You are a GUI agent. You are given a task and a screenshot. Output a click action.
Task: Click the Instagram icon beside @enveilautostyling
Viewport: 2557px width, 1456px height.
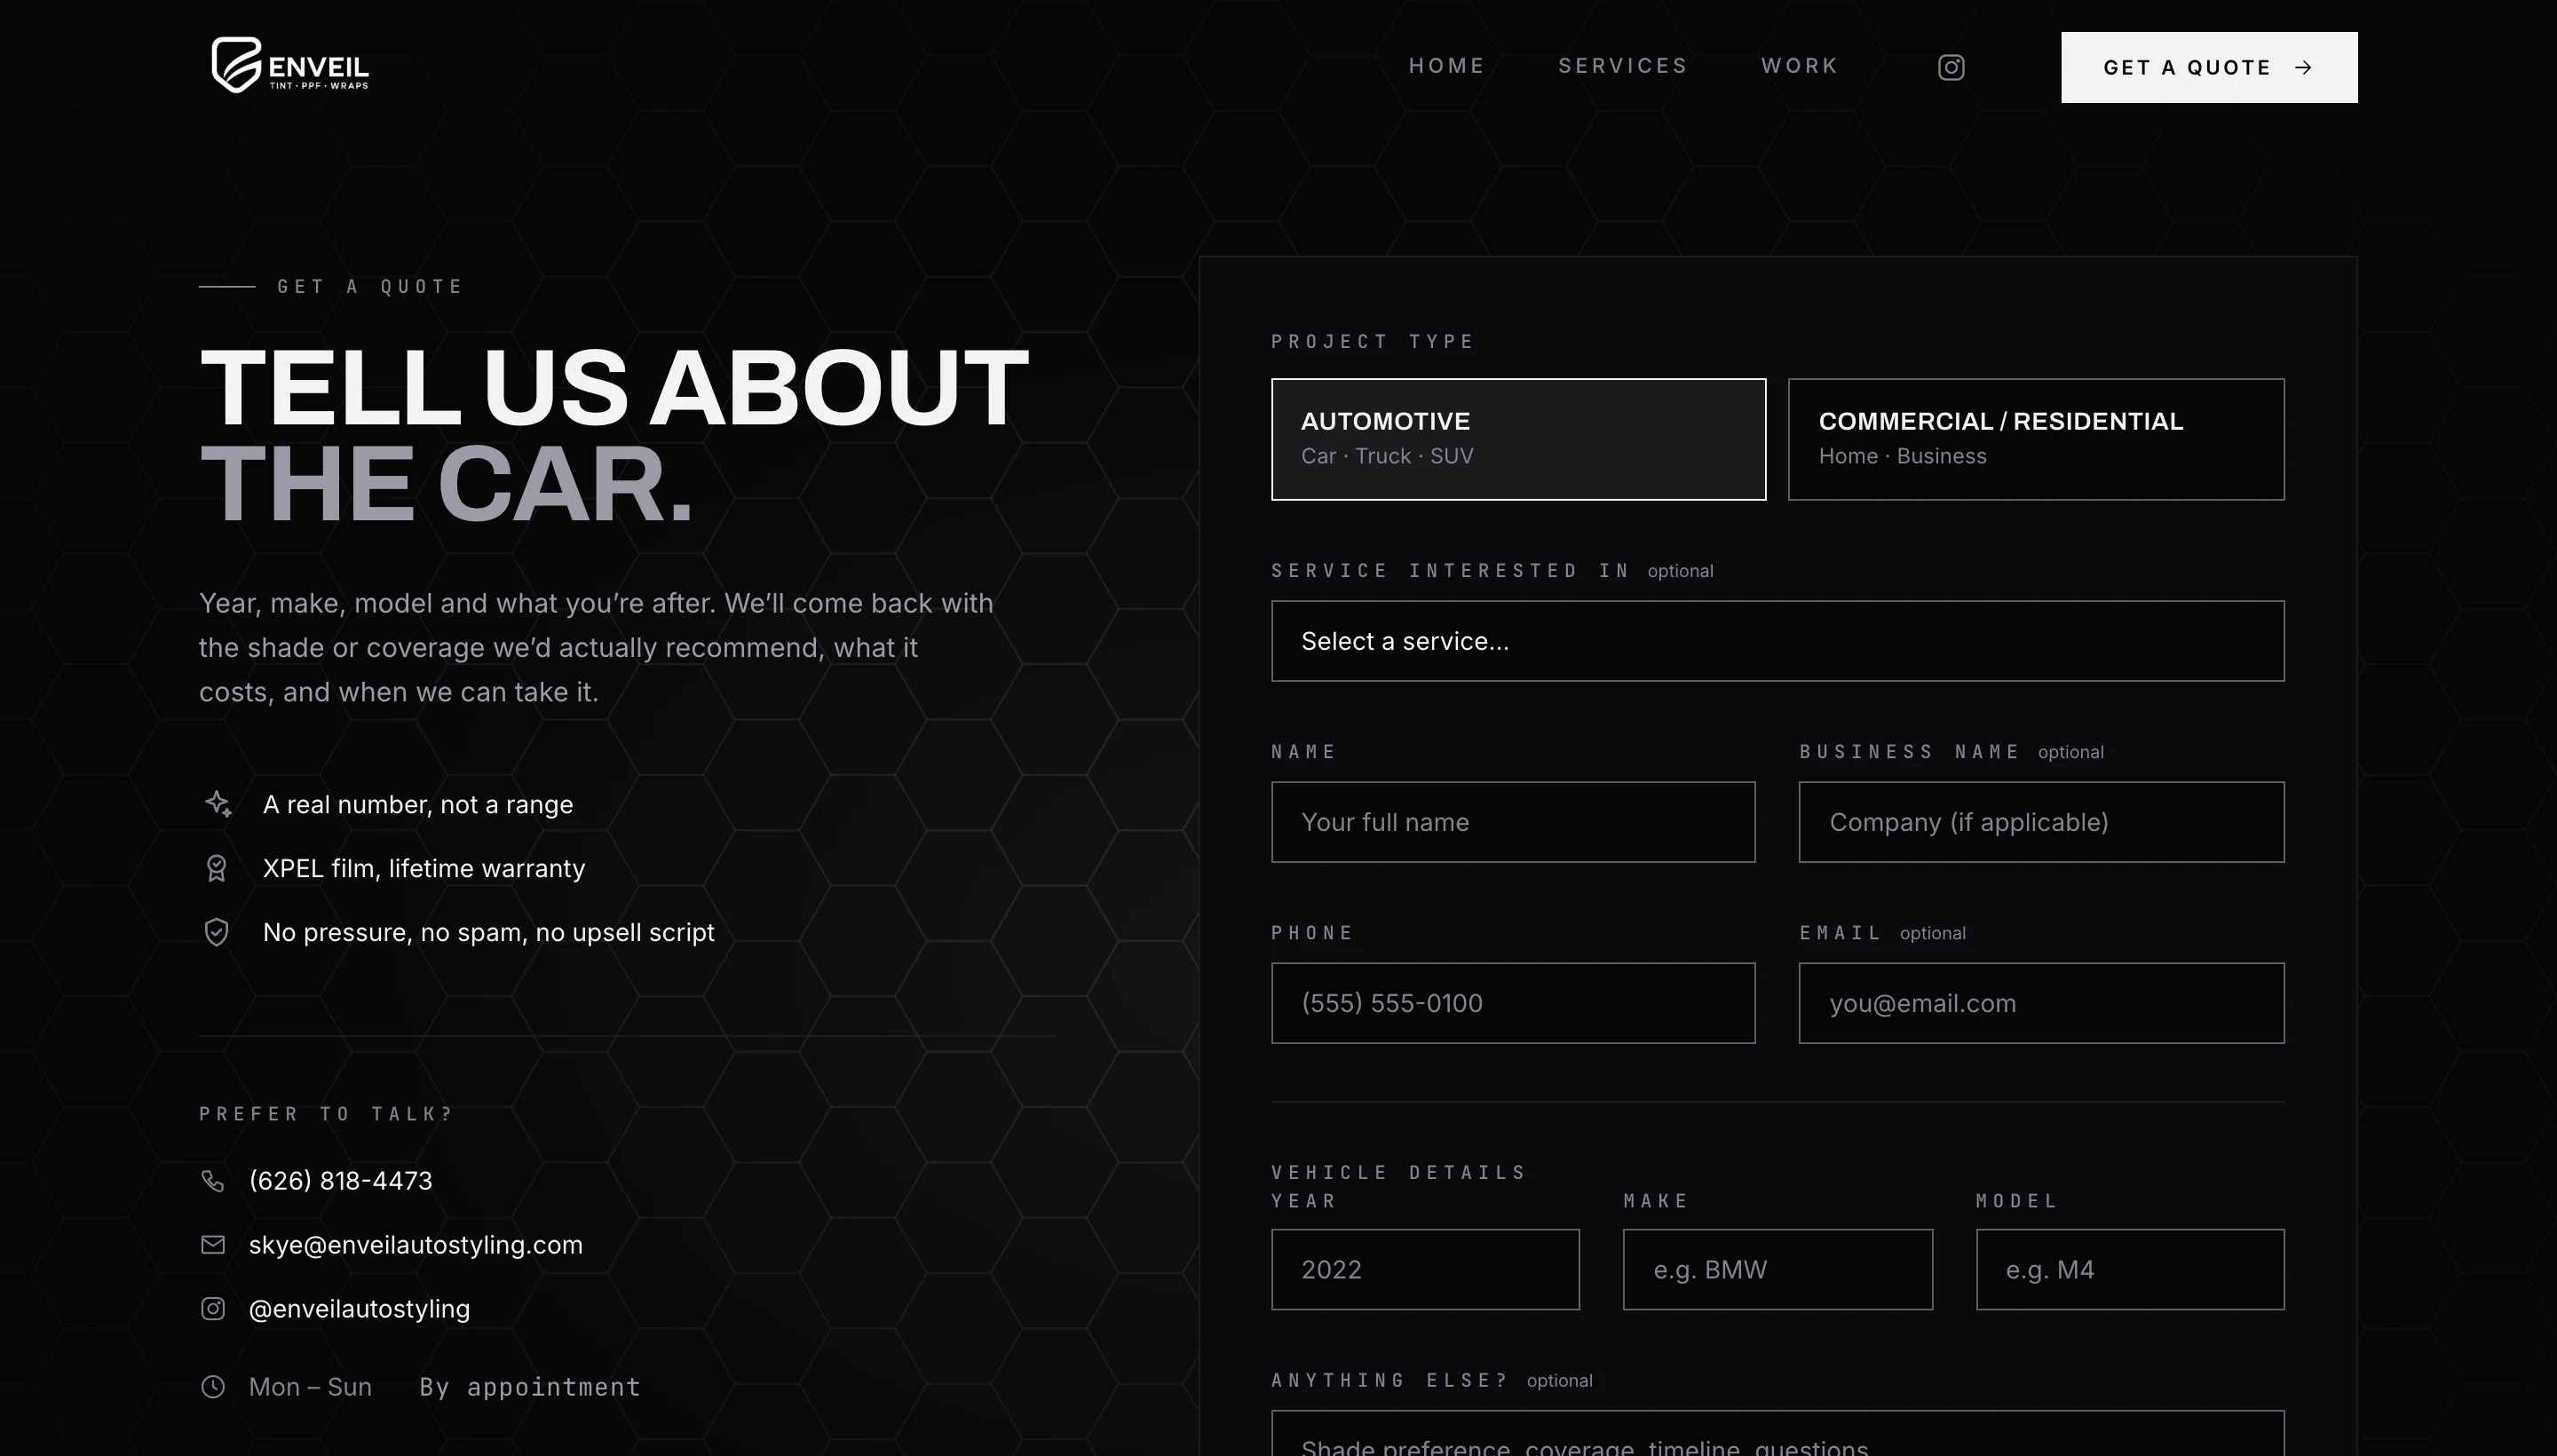tap(213, 1309)
